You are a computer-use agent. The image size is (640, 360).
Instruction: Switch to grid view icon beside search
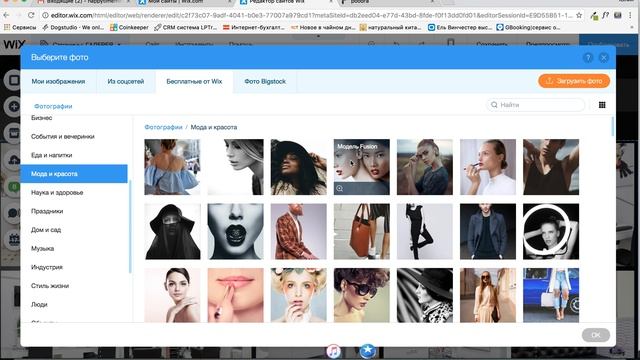pyautogui.click(x=602, y=105)
